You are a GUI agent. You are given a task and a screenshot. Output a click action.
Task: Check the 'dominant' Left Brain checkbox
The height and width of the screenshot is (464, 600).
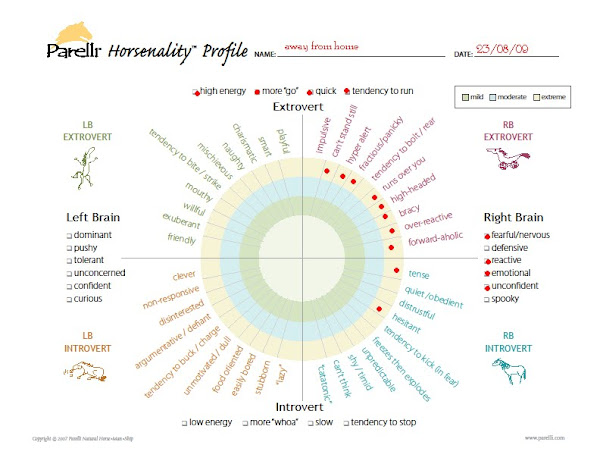tap(69, 236)
